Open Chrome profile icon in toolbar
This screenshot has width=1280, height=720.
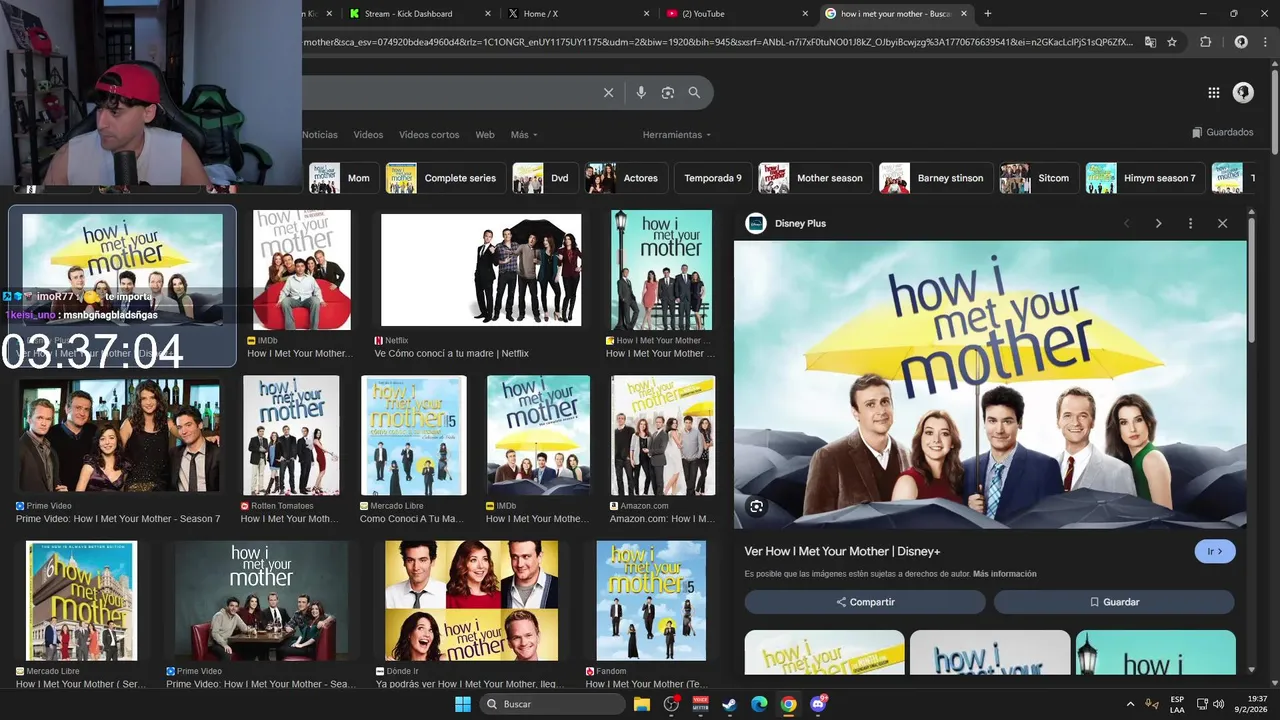coord(1241,42)
